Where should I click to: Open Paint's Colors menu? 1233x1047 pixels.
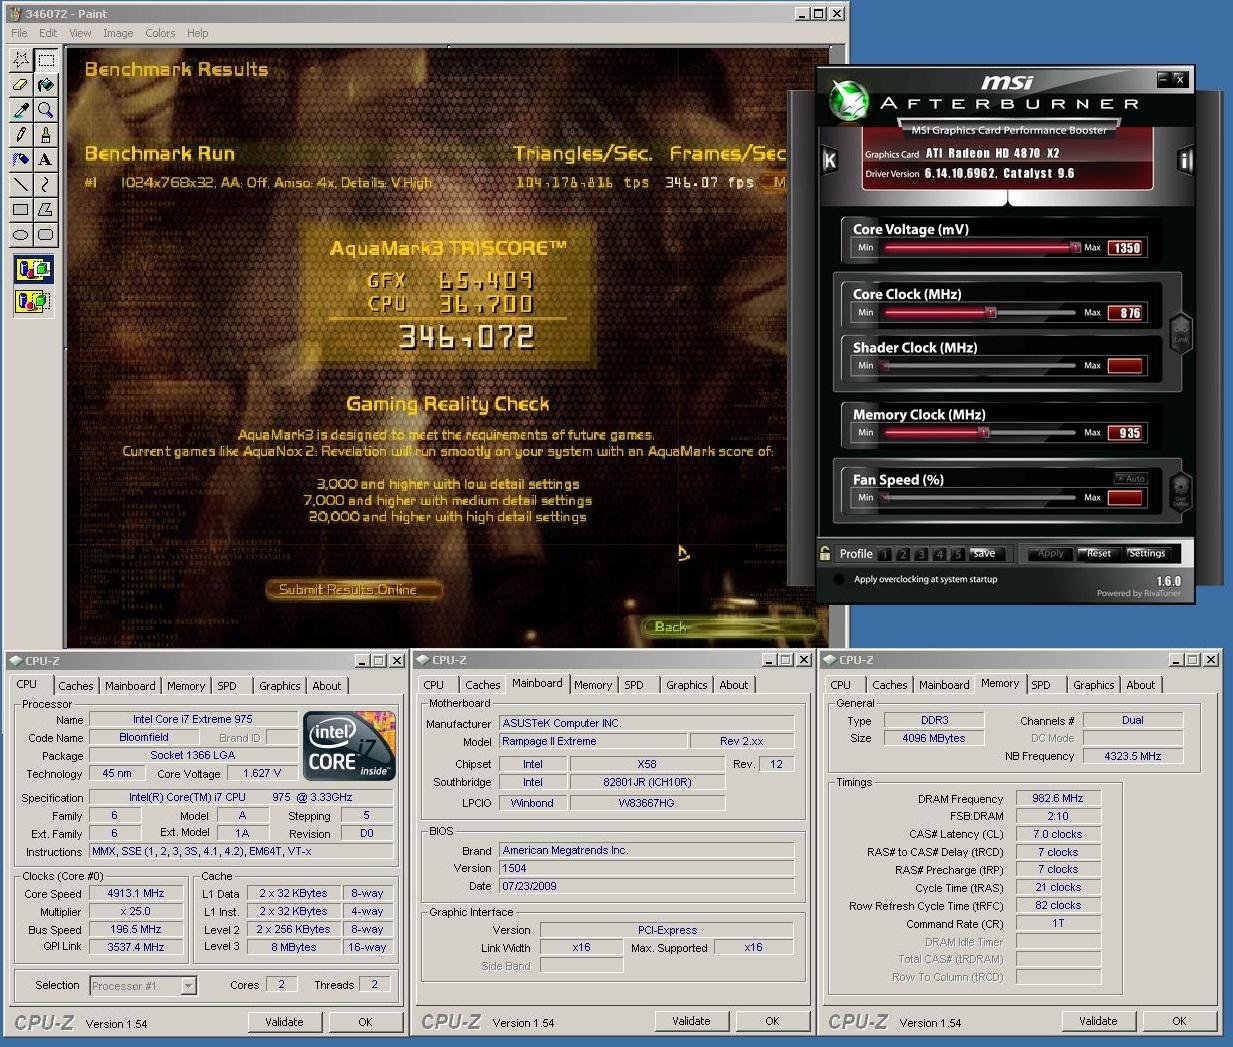(160, 33)
